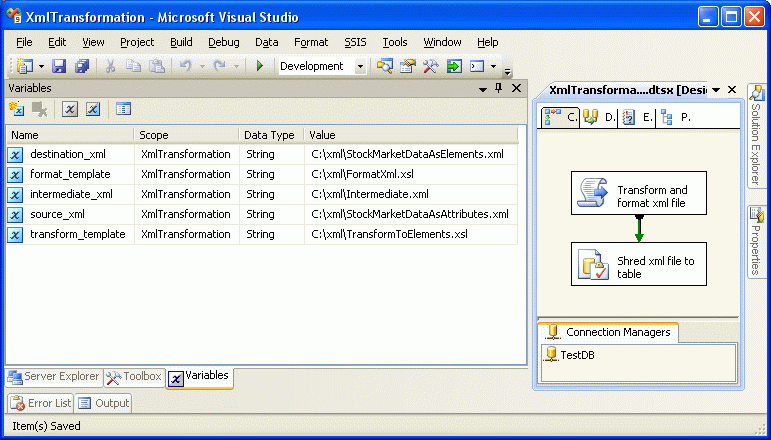
Task: Click the Properties Window toolbar icon
Action: coord(408,66)
